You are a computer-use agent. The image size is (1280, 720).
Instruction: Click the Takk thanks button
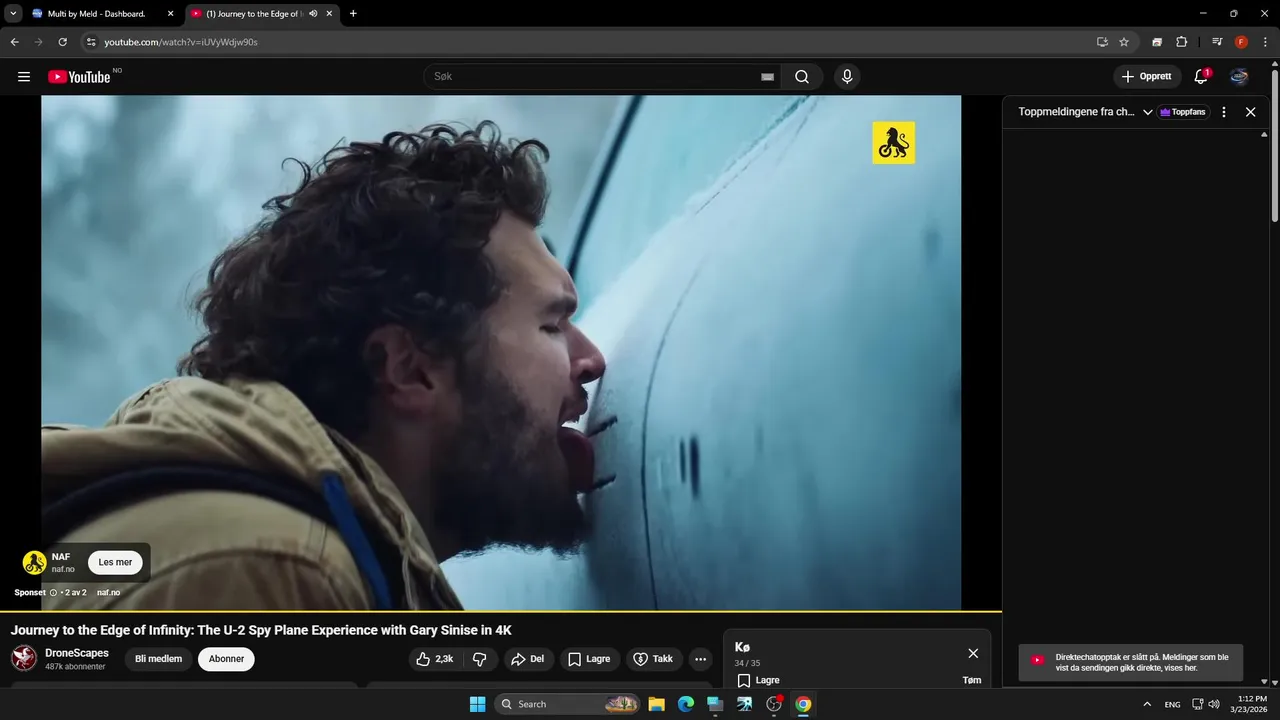pos(654,659)
